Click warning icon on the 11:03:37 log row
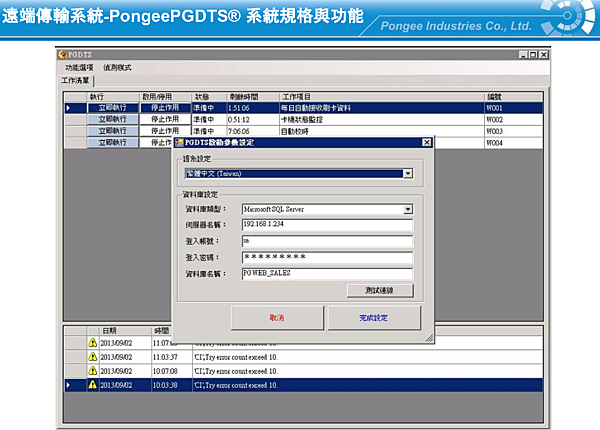600x430 pixels. click(93, 357)
